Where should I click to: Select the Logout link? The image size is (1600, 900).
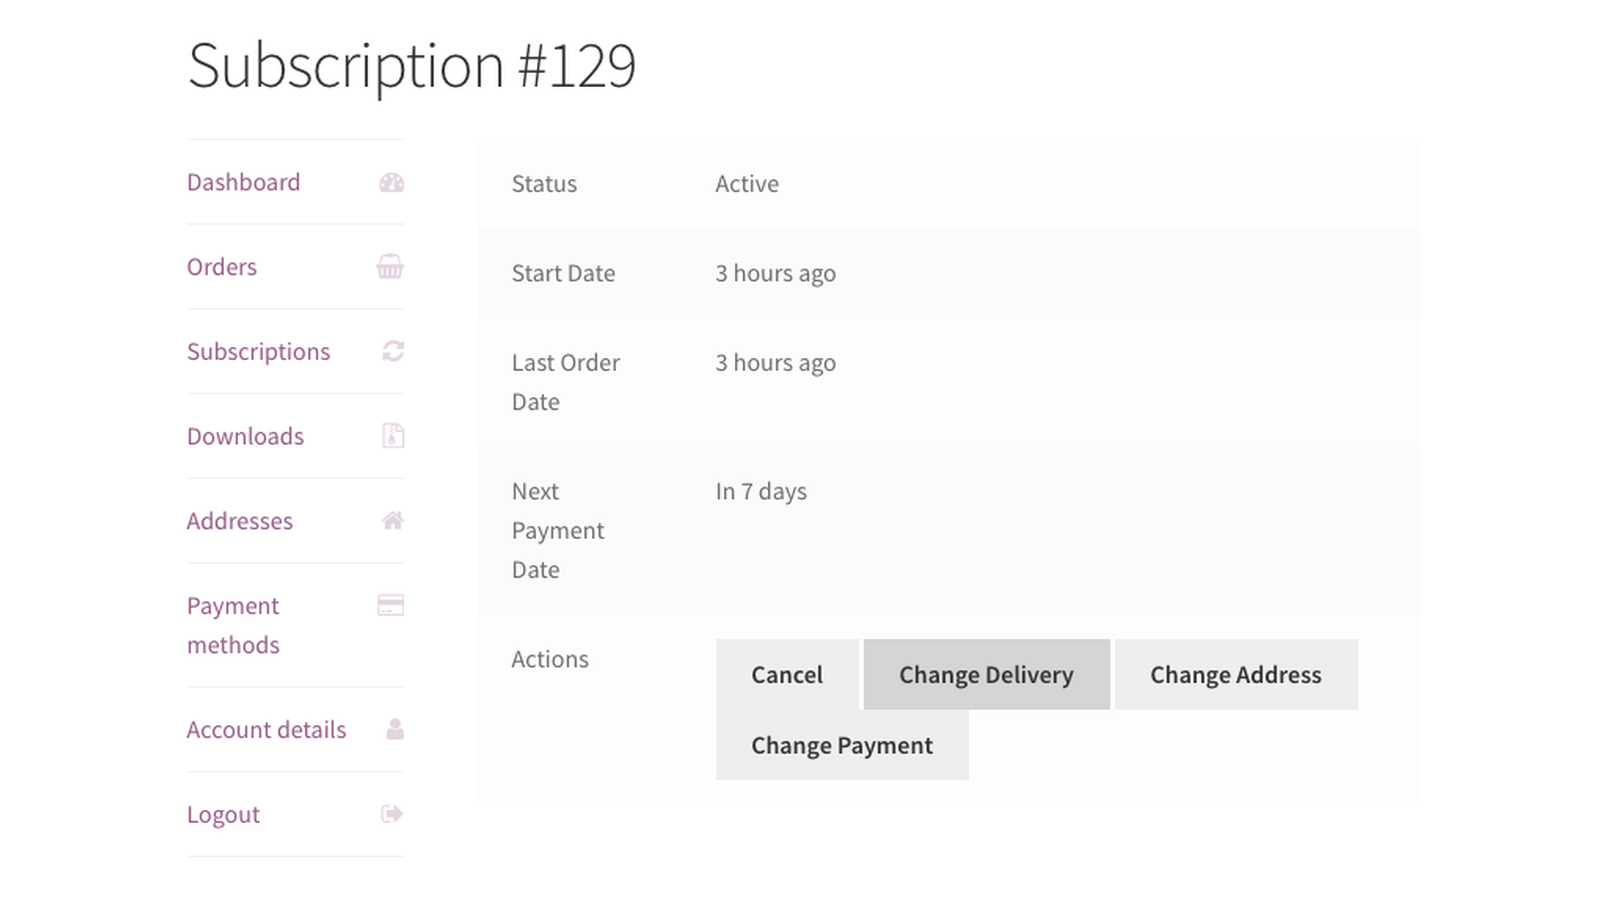(x=223, y=815)
